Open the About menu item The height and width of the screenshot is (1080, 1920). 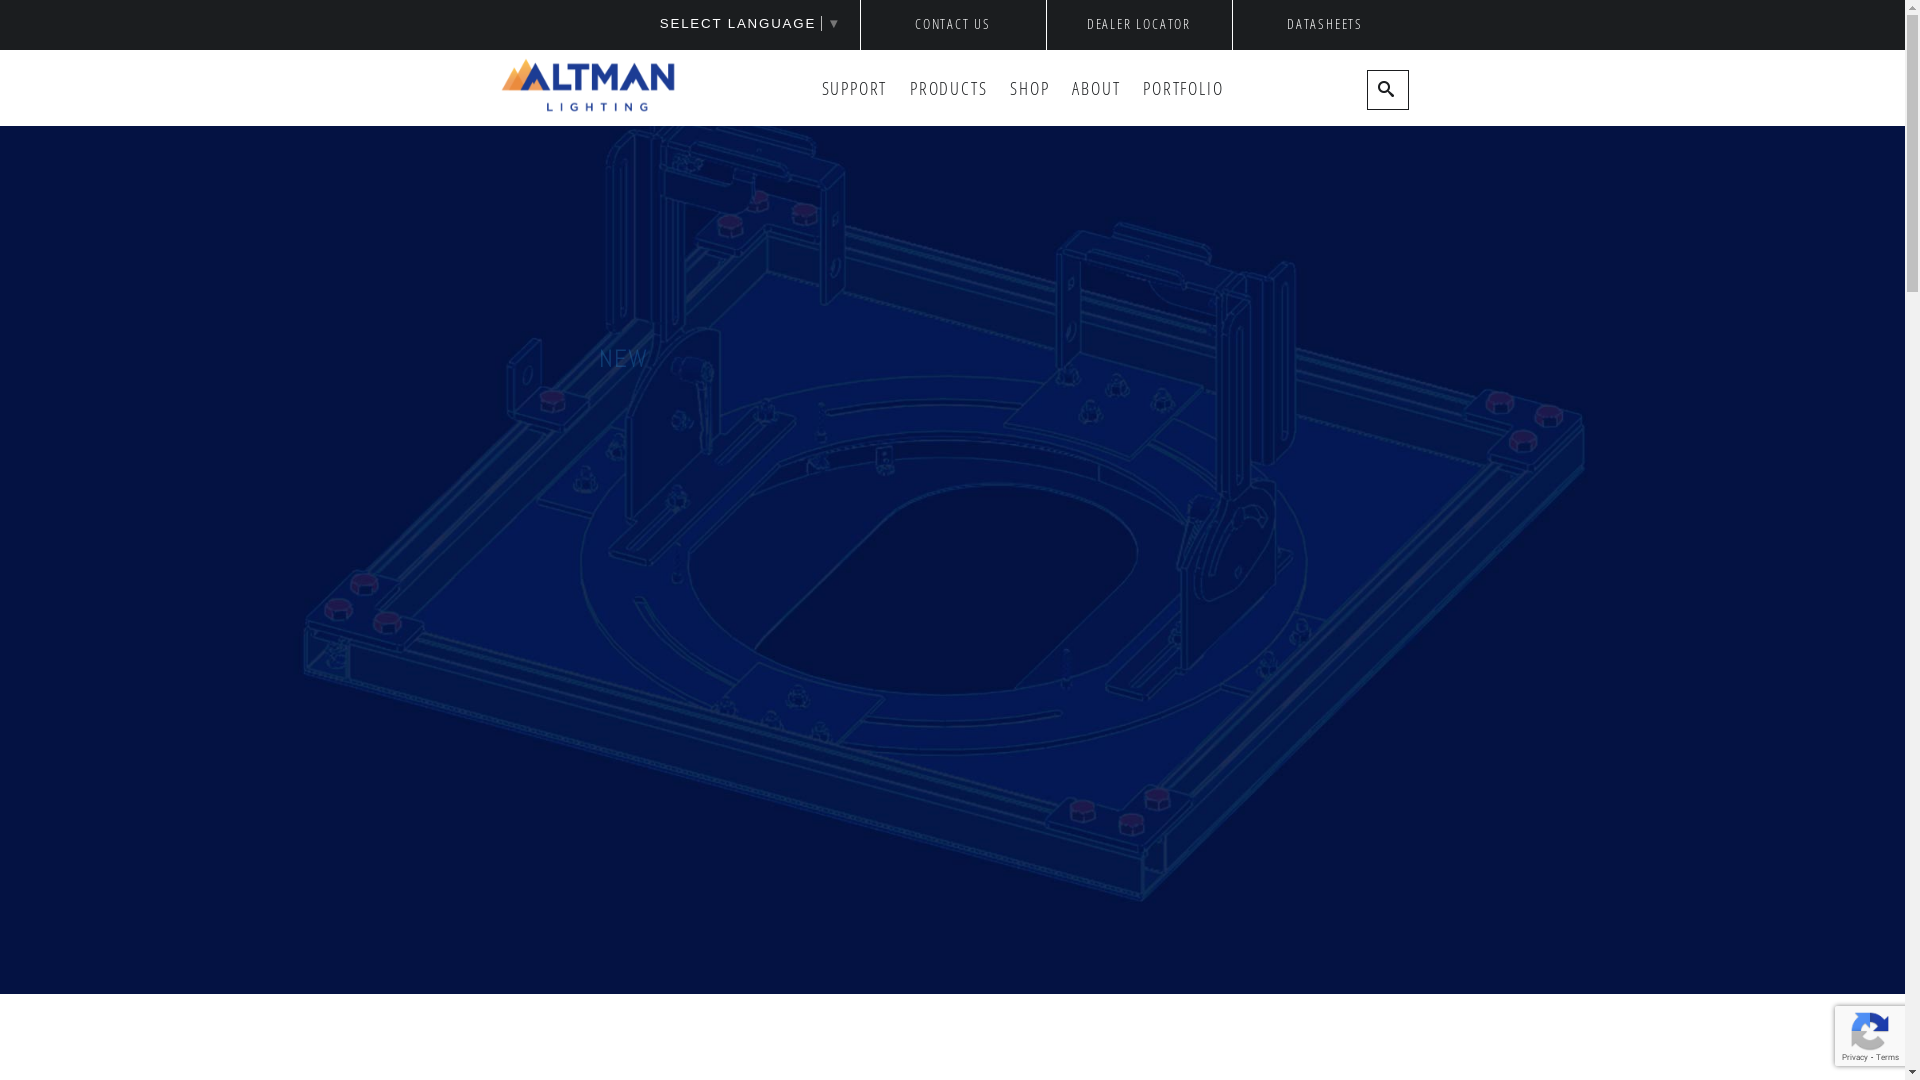click(x=1095, y=89)
